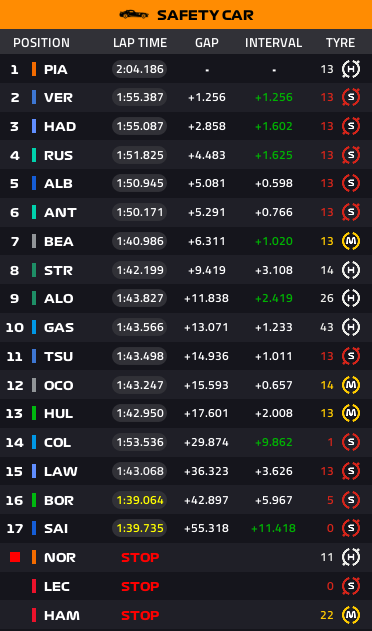Click RUS's teal team color bar
The image size is (372, 631).
(x=34, y=155)
